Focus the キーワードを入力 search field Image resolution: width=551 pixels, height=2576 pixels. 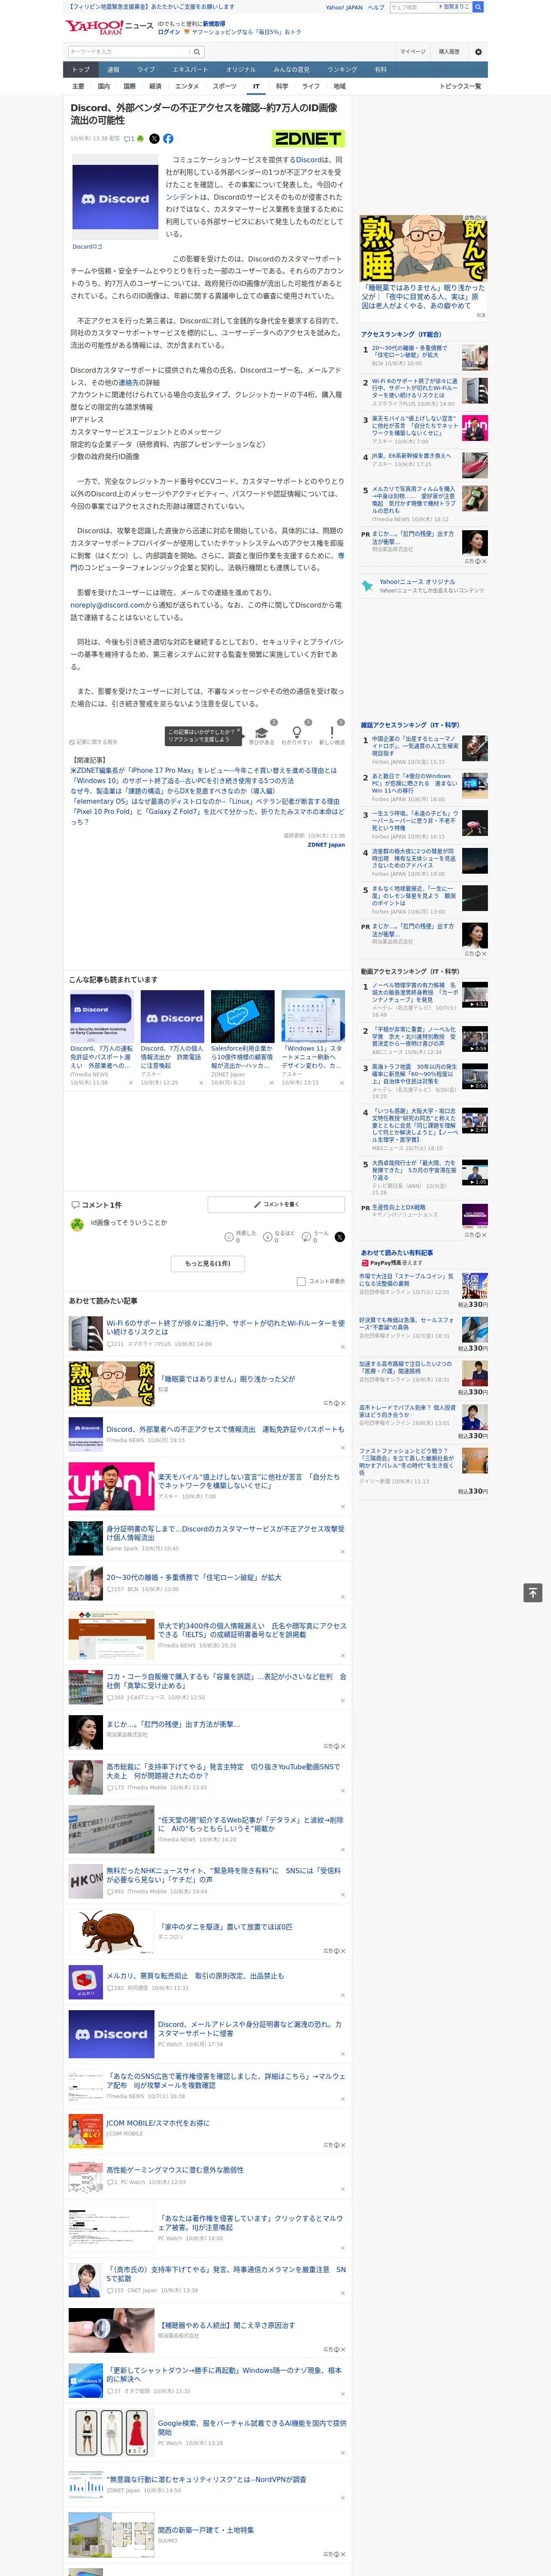click(129, 51)
